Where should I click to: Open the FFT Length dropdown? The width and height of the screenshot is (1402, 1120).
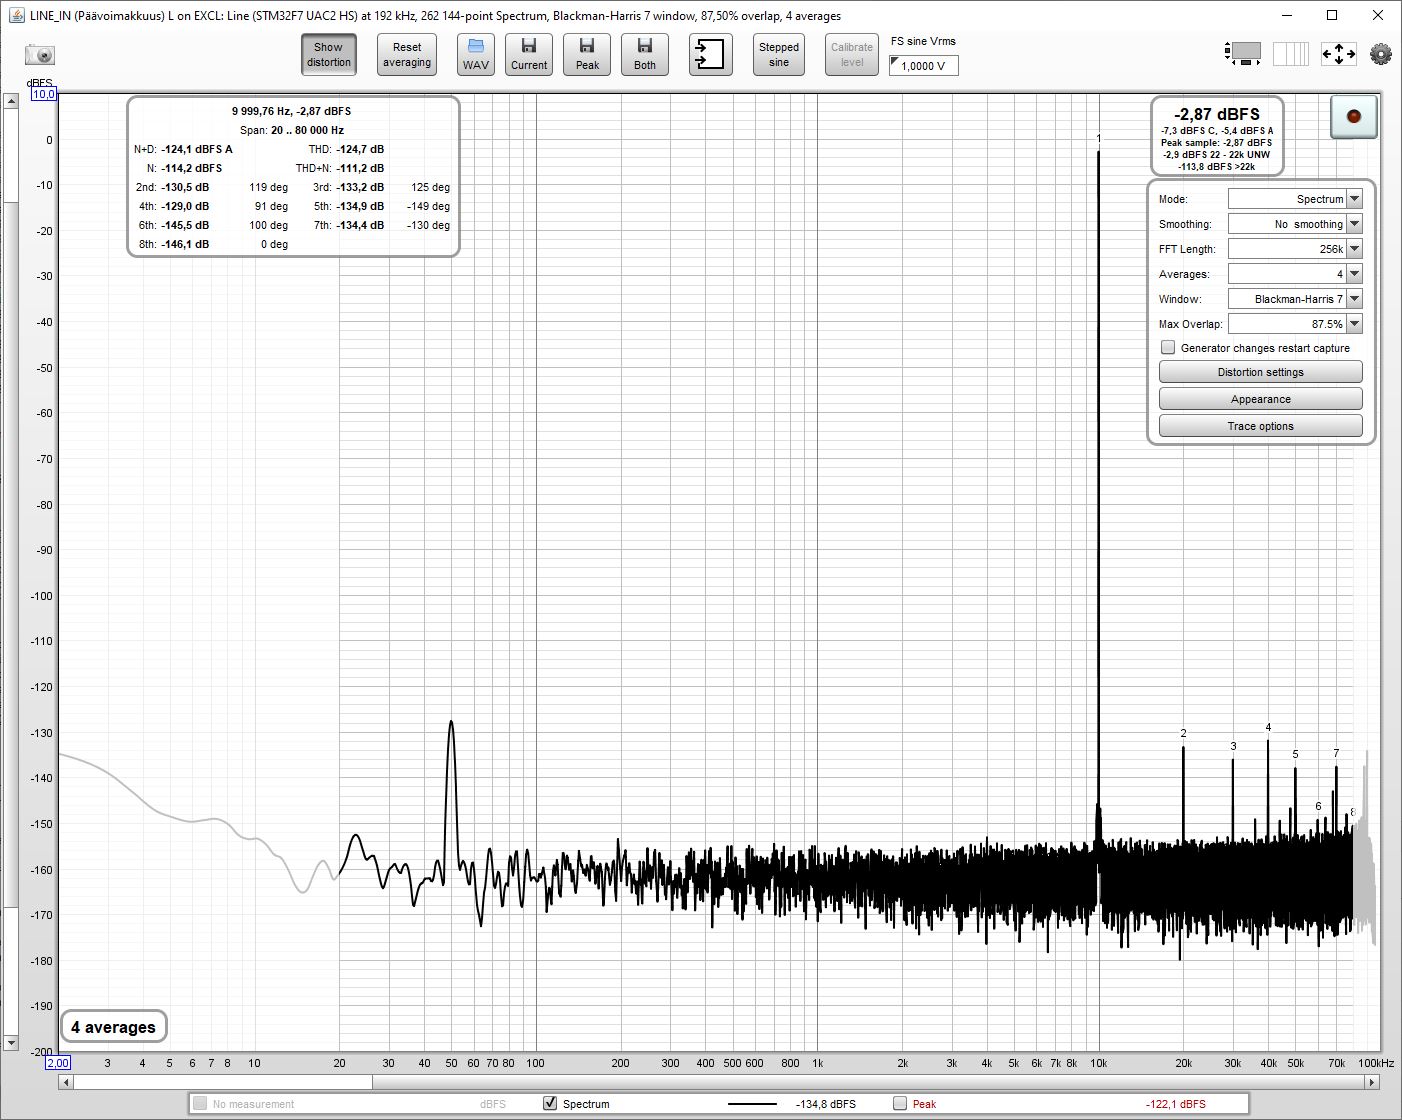[x=1295, y=249]
